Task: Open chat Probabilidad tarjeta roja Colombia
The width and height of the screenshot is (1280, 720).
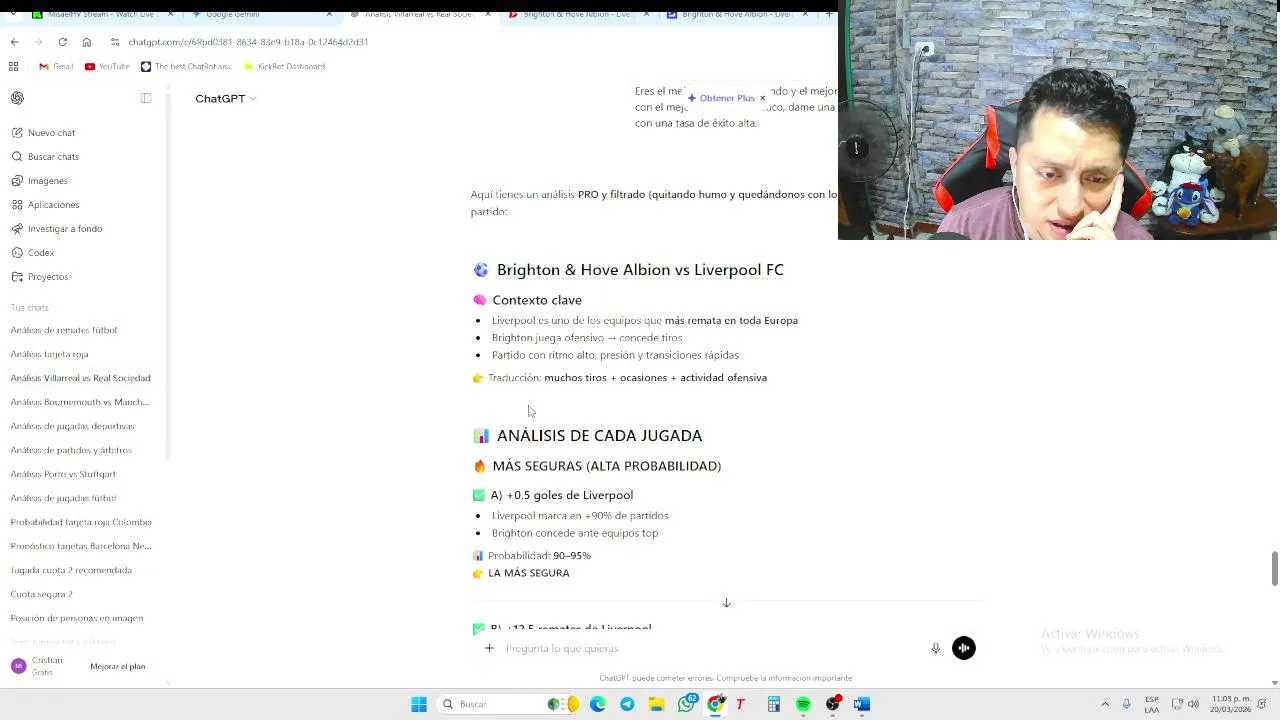Action: coord(81,522)
